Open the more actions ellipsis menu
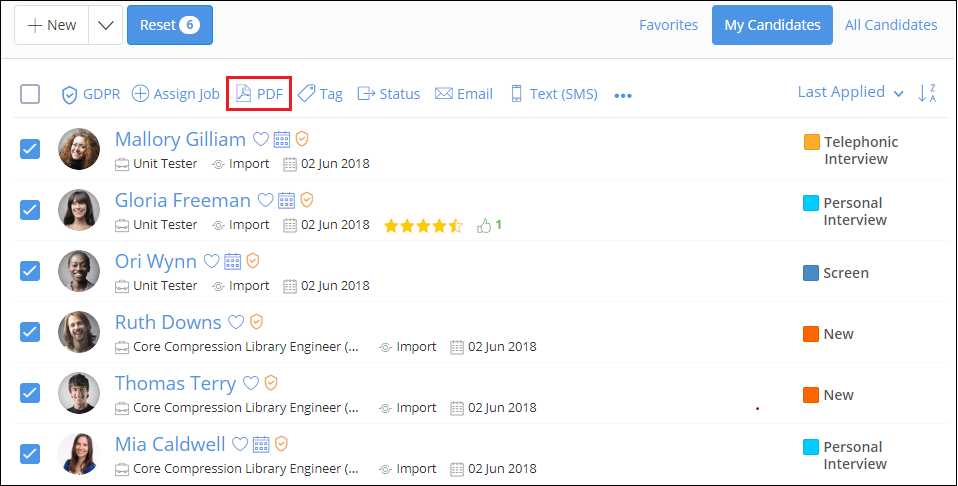Viewport: 958px width, 486px height. [x=623, y=96]
